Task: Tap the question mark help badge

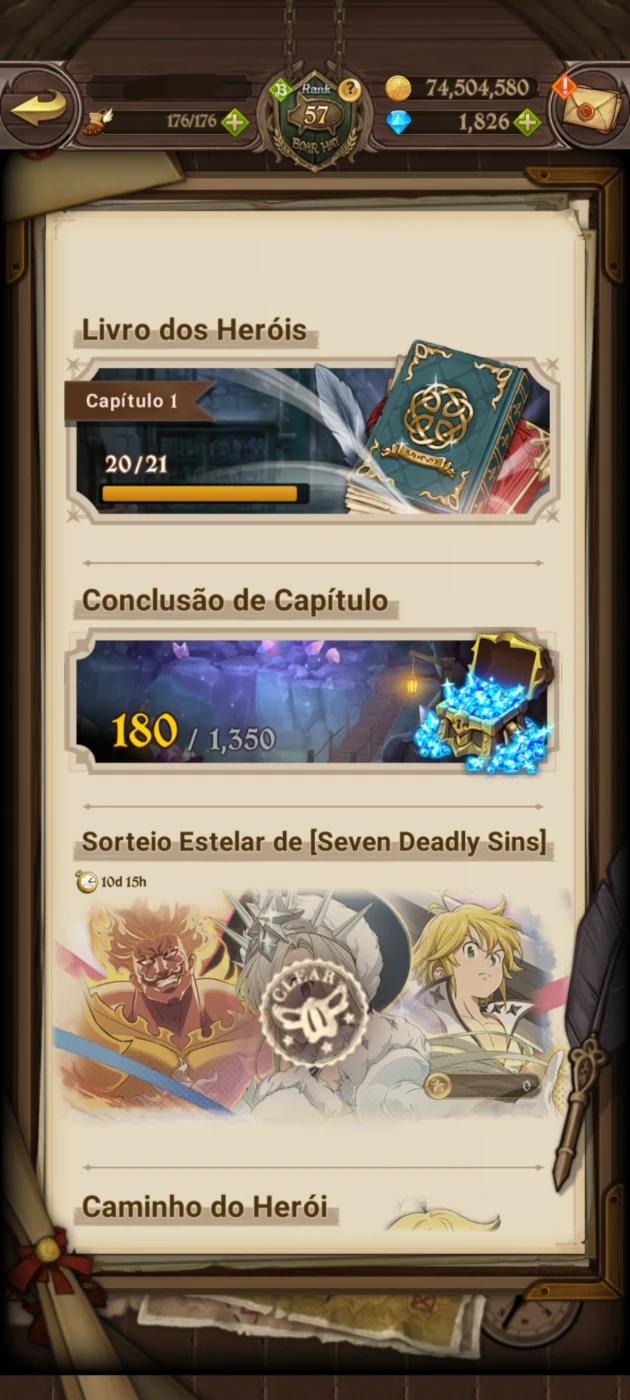Action: tap(349, 90)
